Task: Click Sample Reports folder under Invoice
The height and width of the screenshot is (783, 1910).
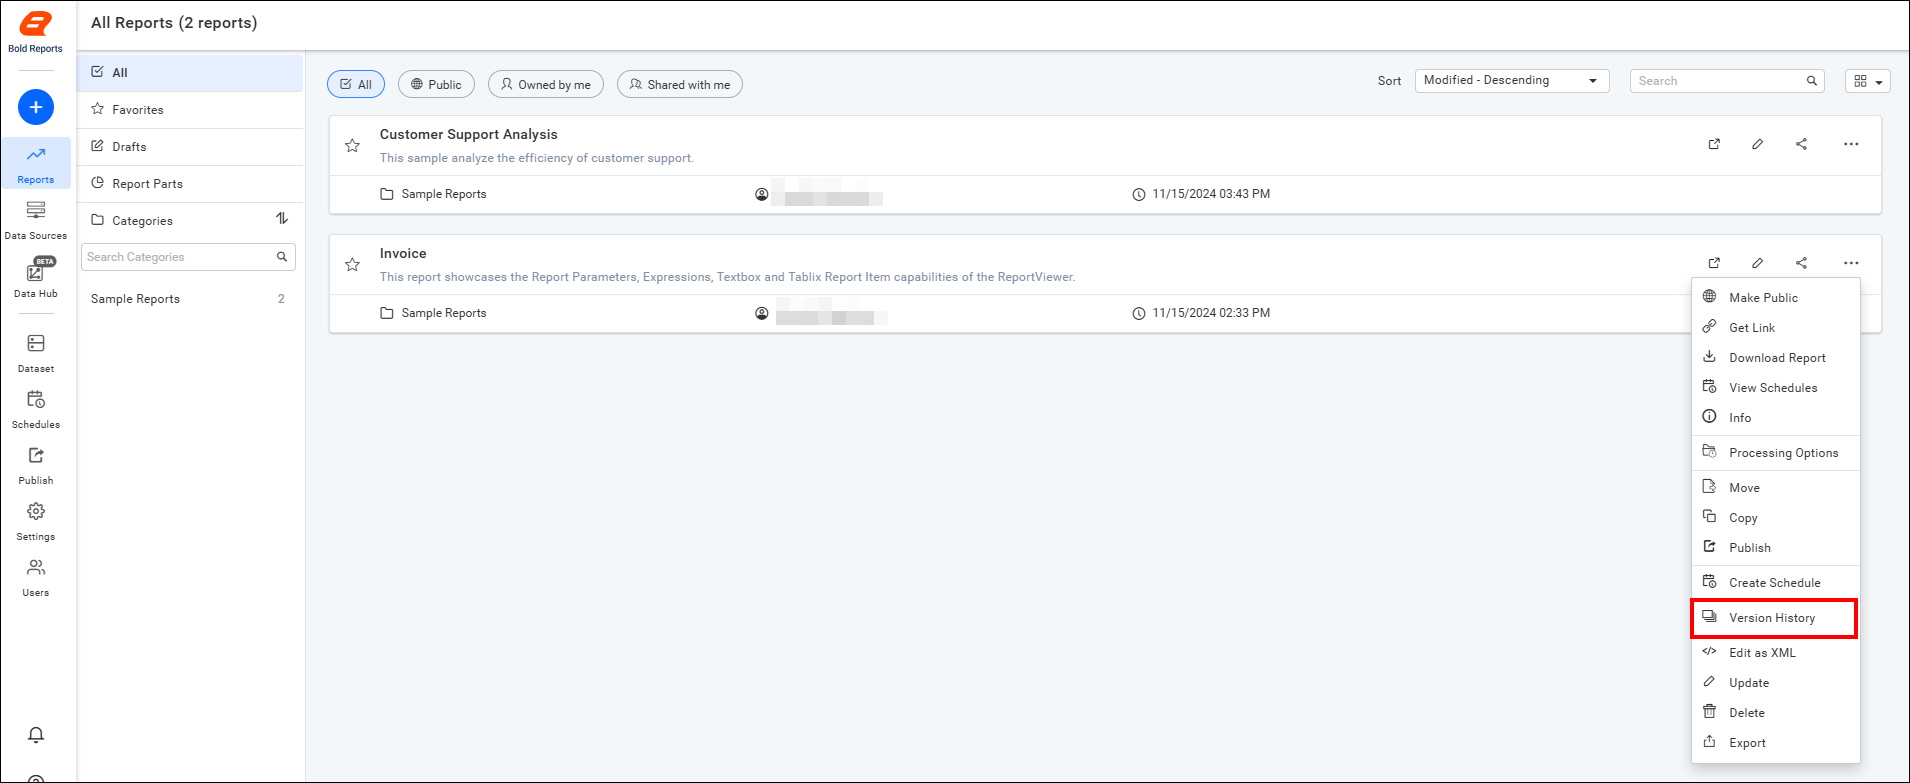Action: (433, 313)
